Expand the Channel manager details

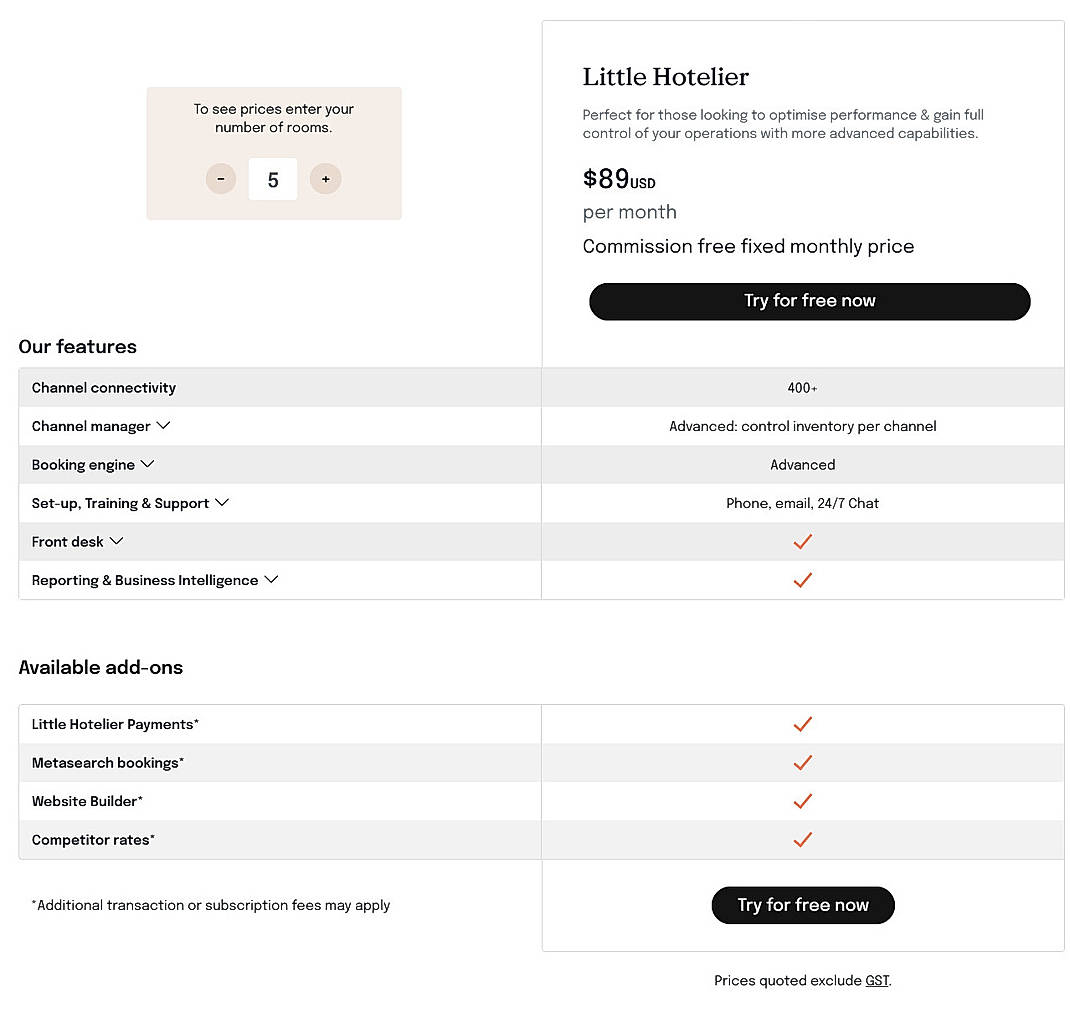tap(164, 425)
